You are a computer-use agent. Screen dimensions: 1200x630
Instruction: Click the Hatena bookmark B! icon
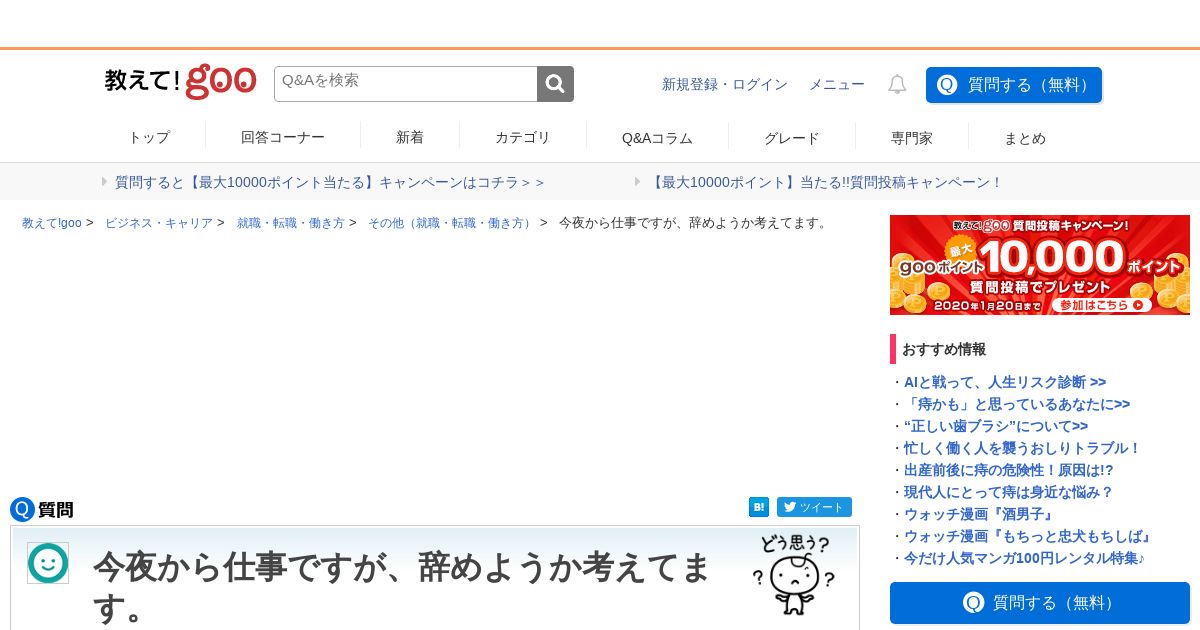[759, 507]
